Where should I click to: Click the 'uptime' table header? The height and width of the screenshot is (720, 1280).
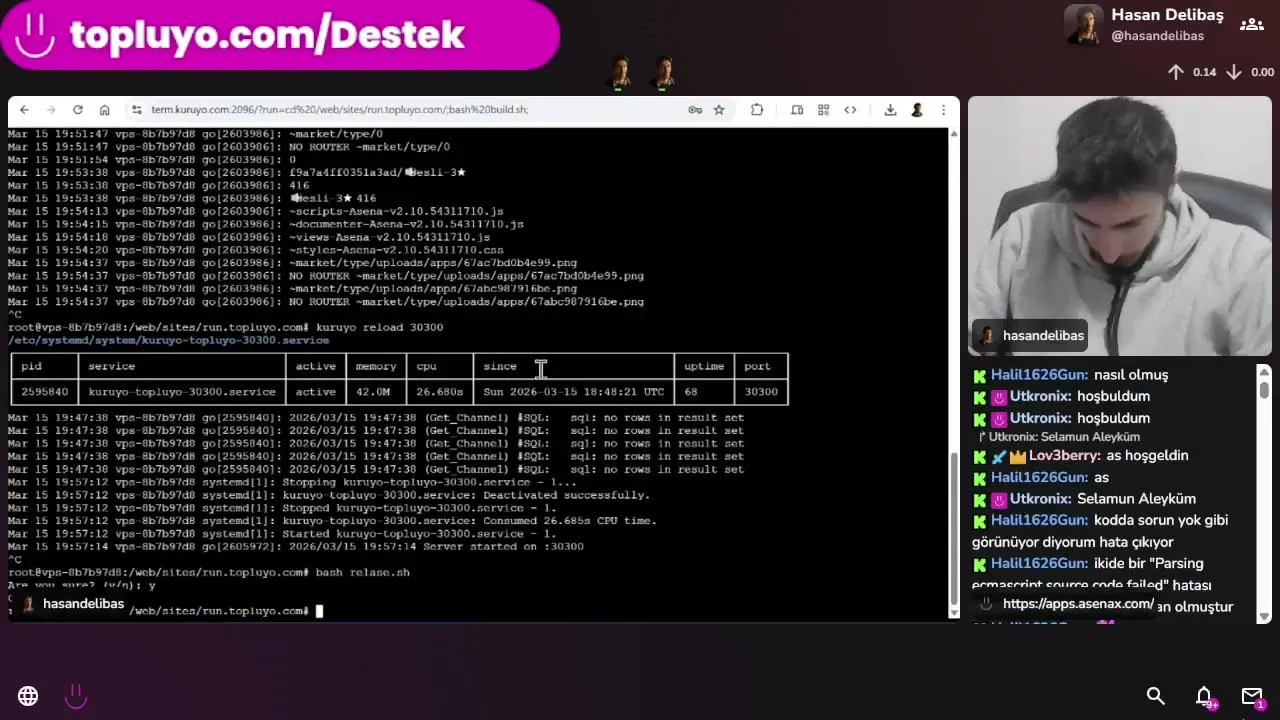704,366
